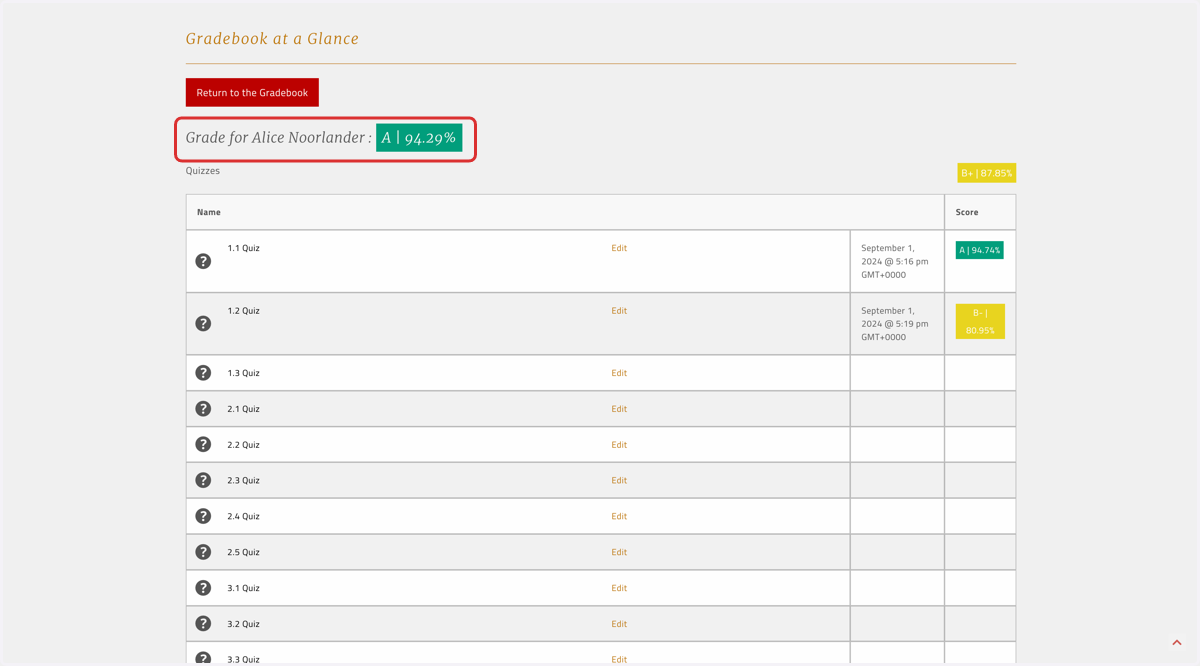Edit the 2.1 Quiz entry

pos(619,409)
